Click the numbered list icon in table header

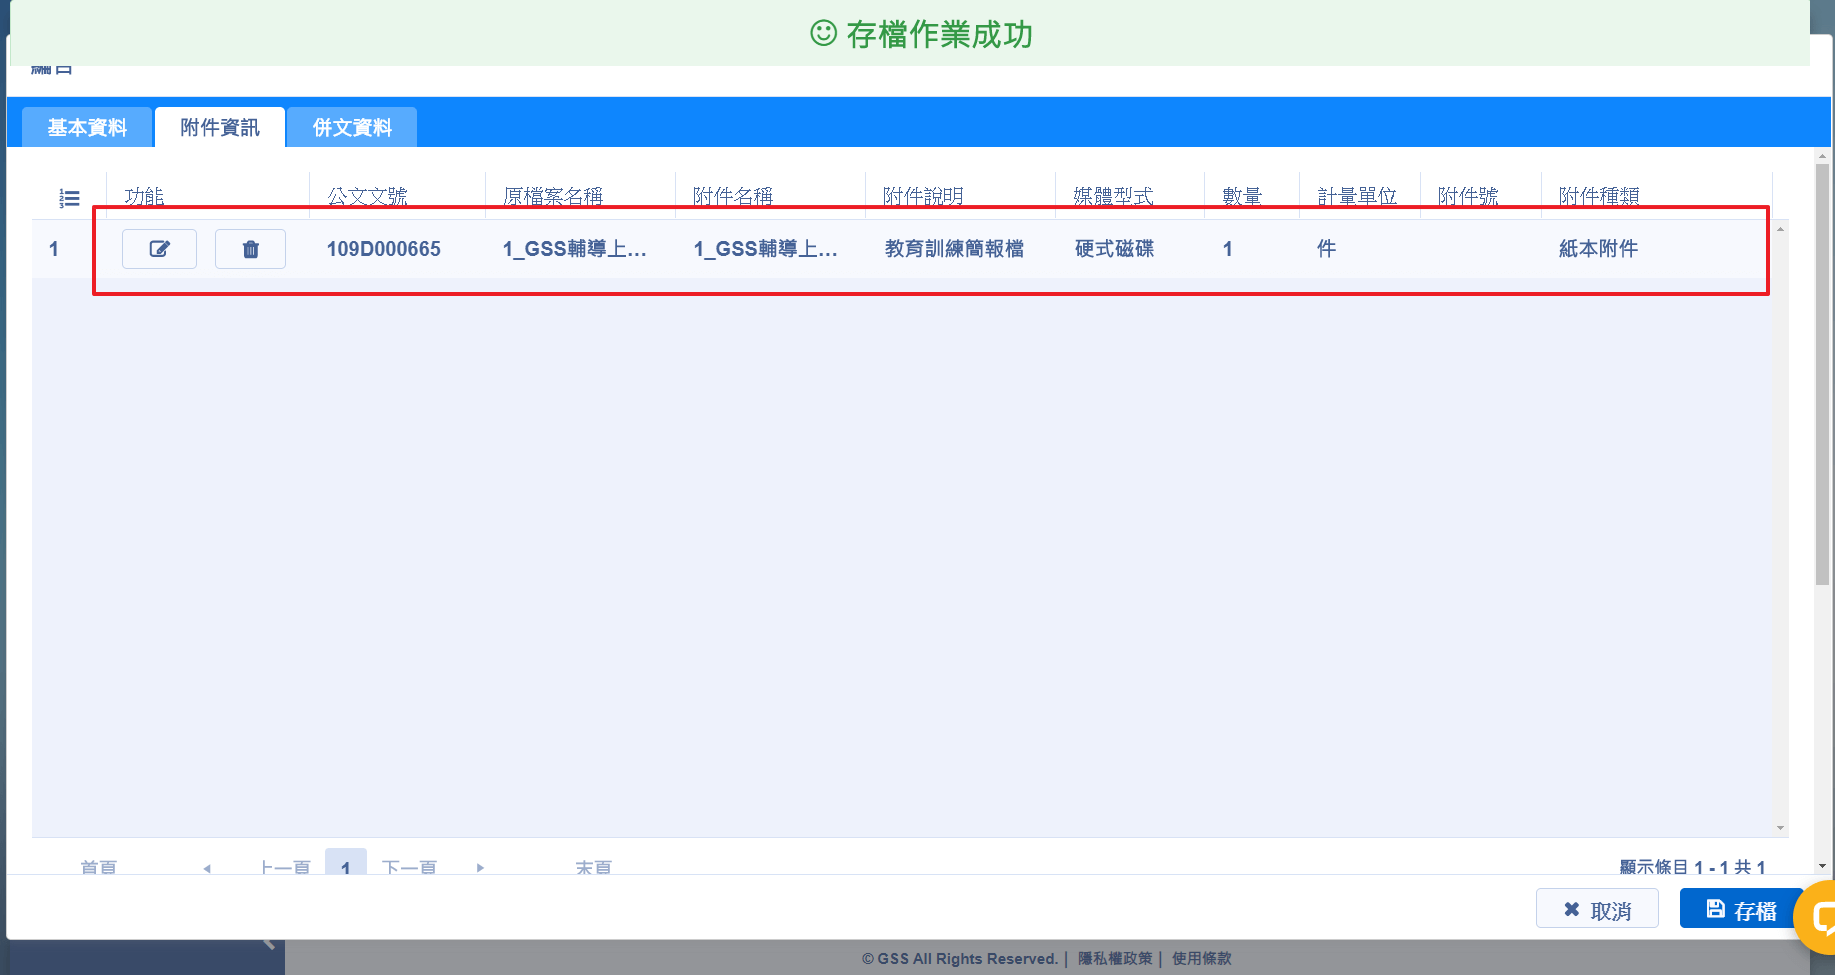click(x=69, y=198)
